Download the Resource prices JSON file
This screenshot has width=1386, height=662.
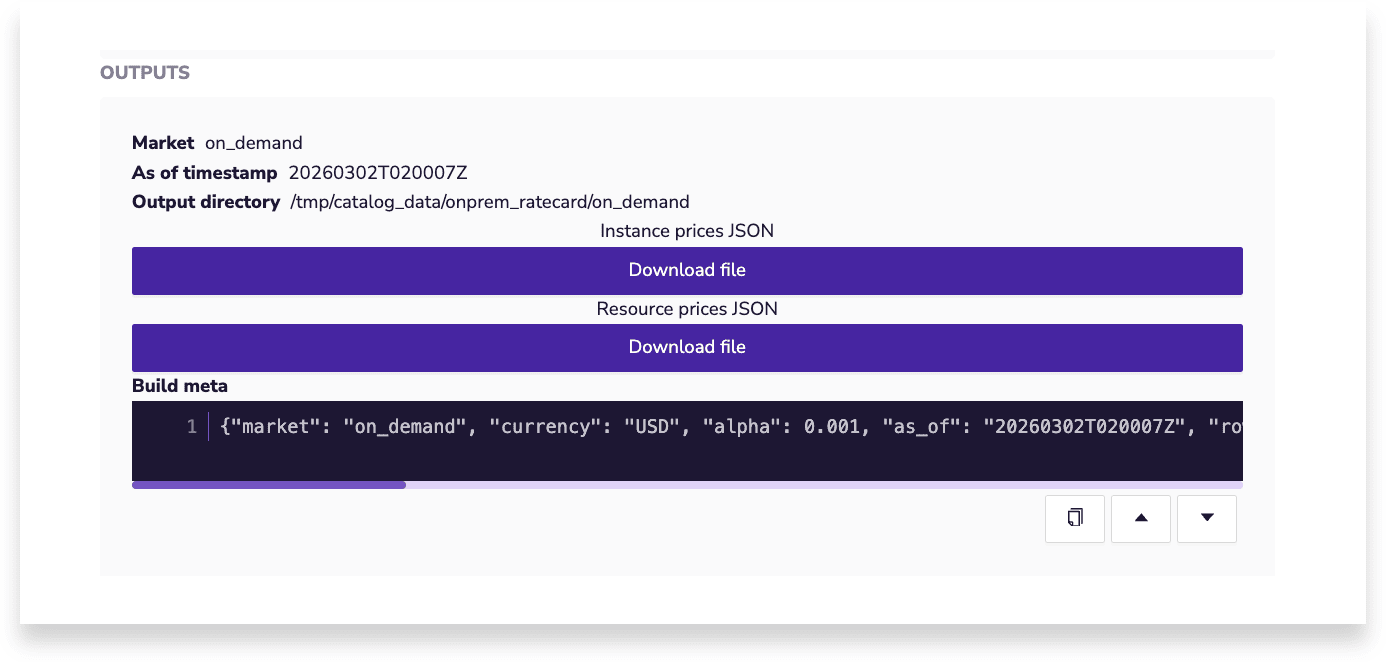[687, 347]
